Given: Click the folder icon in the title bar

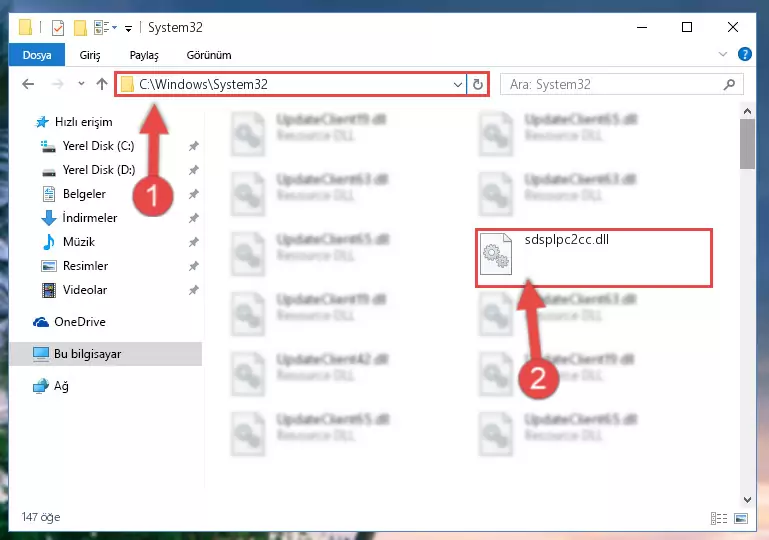Looking at the screenshot, I should click(x=26, y=27).
